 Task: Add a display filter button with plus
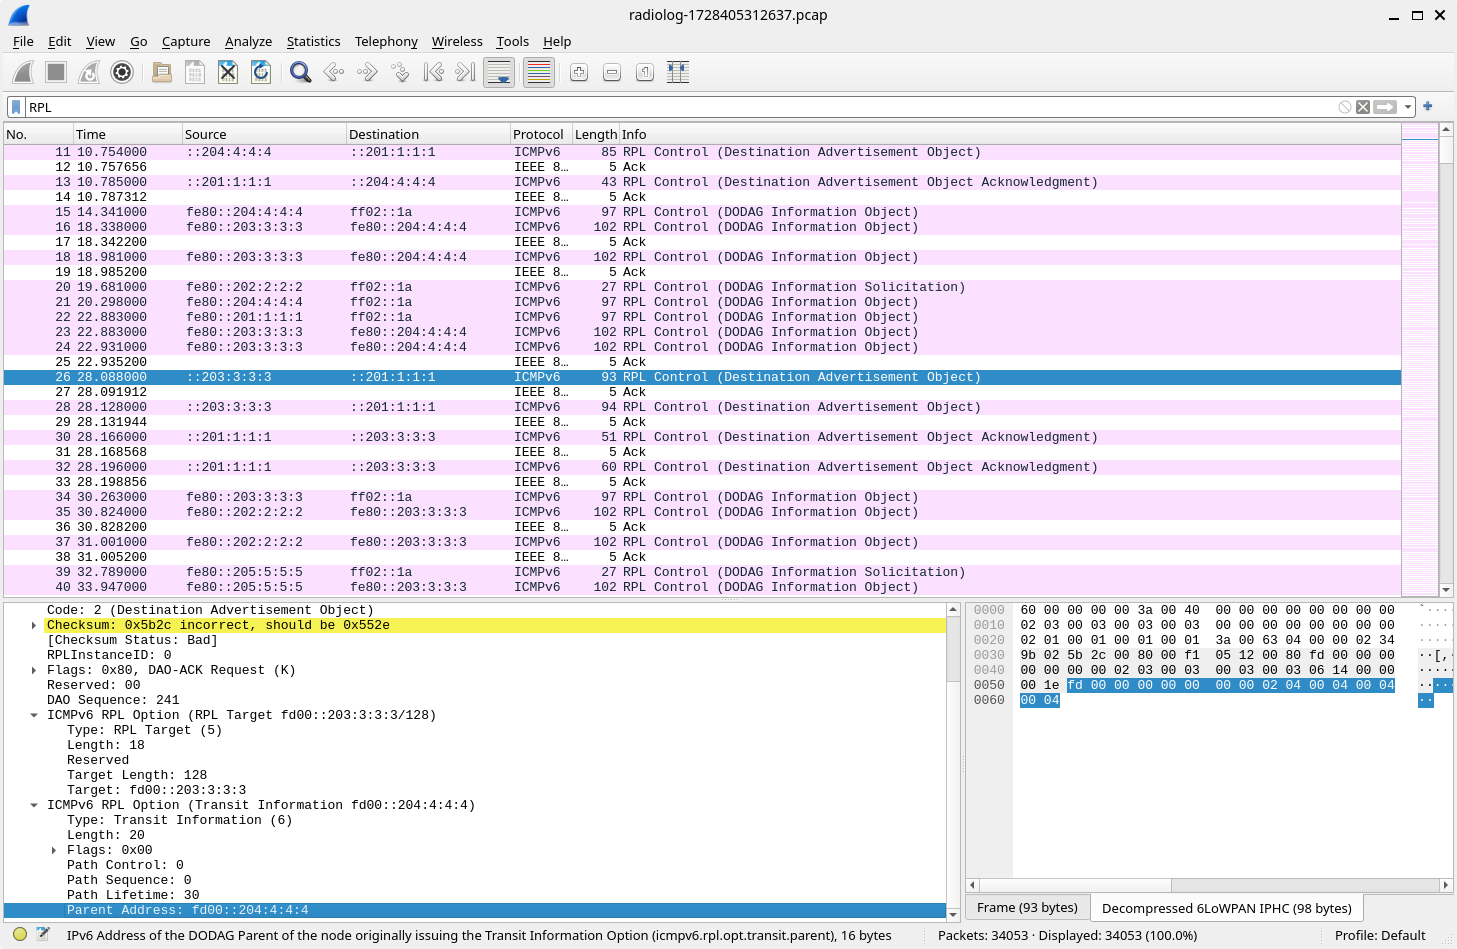click(1428, 106)
